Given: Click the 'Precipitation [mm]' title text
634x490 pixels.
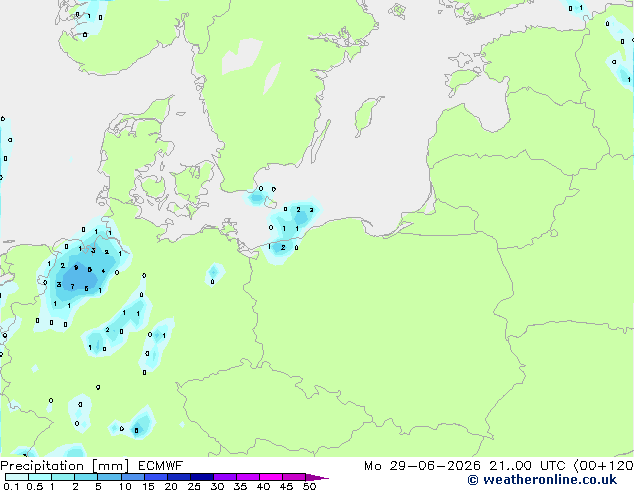Looking at the screenshot, I should coord(64,466).
